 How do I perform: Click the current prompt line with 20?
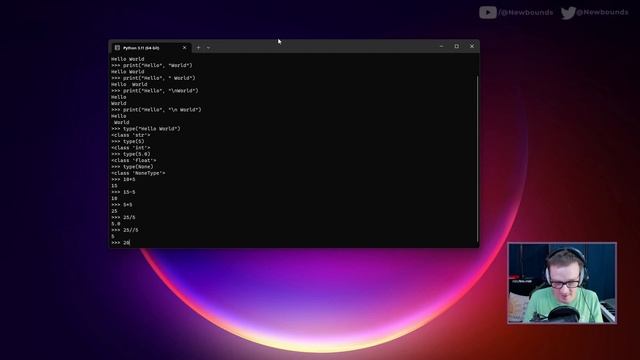point(120,243)
